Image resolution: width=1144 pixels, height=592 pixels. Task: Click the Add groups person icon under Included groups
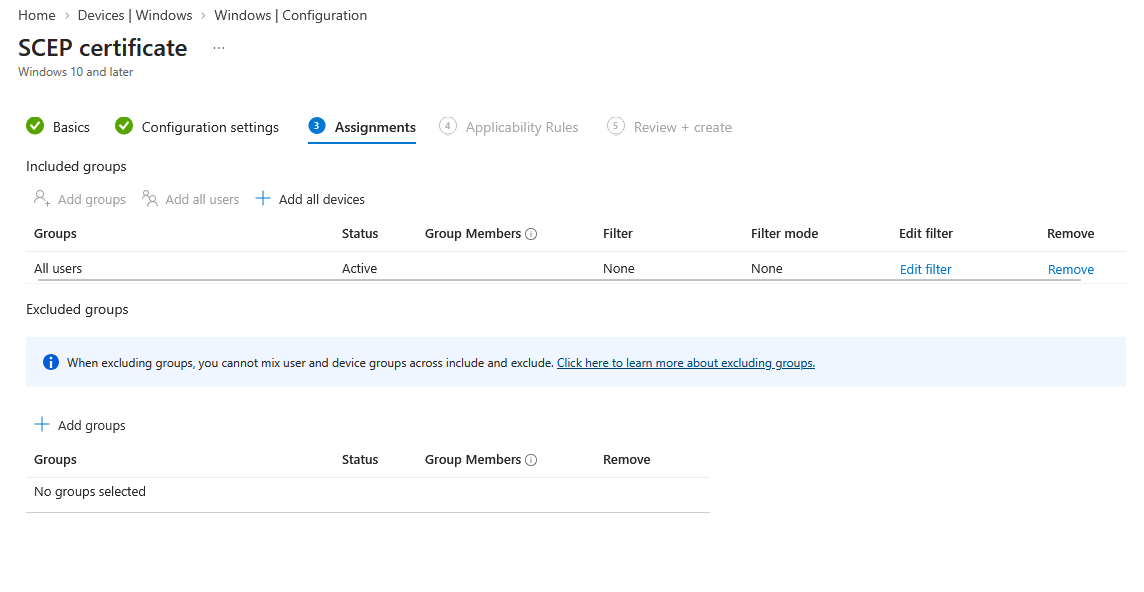point(42,199)
